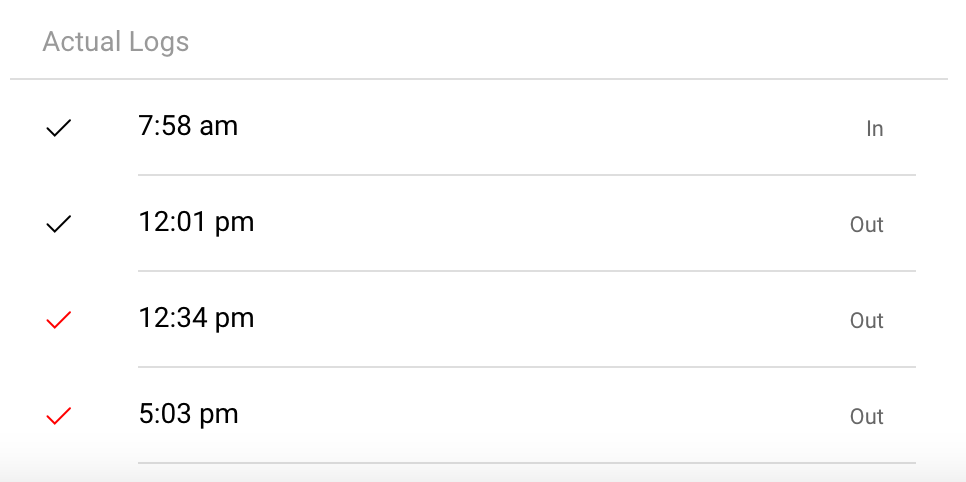This screenshot has height=482, width=966.
Task: Select the 5:03 pm time text
Action: (x=188, y=414)
